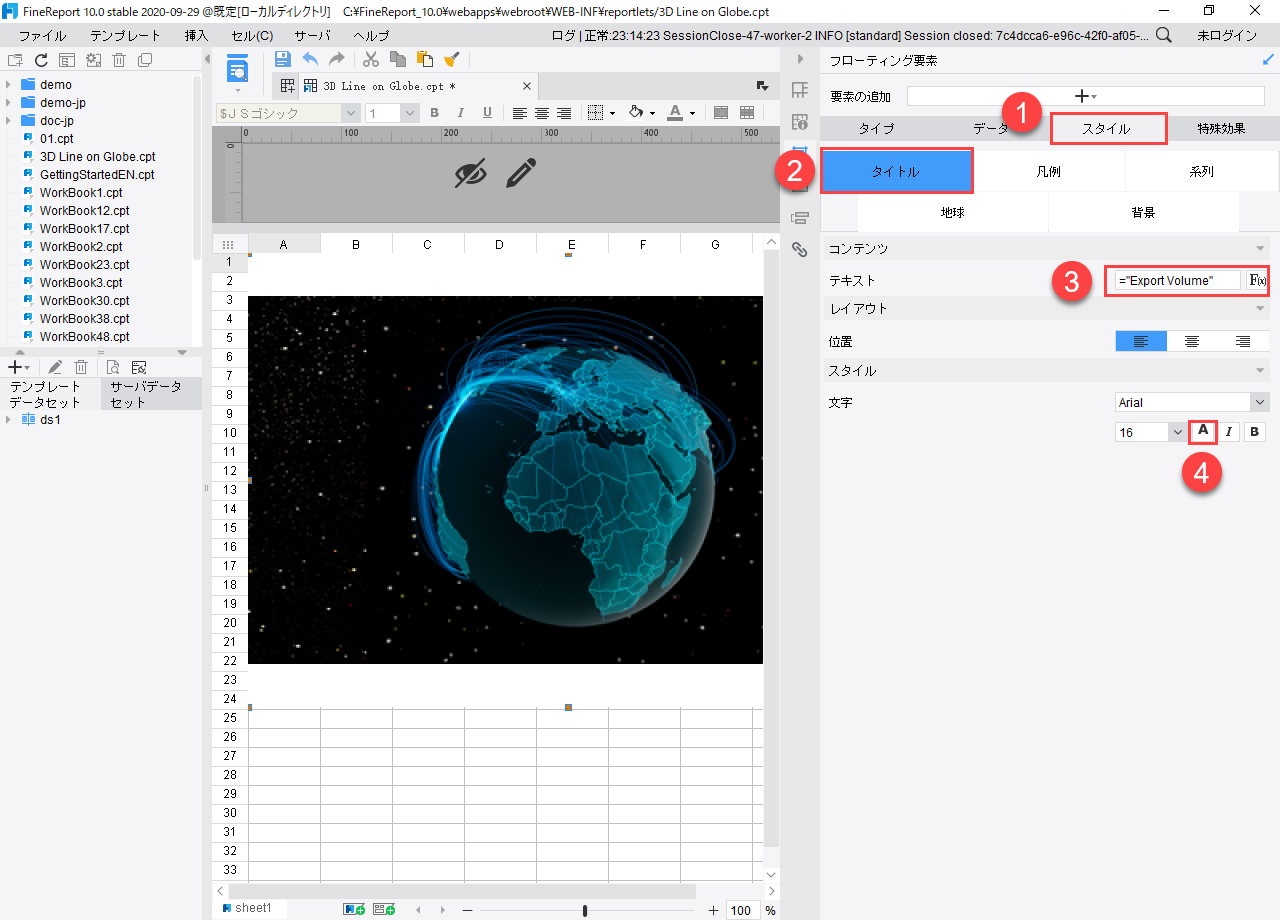Open the border style dropdown arrow

tap(611, 113)
